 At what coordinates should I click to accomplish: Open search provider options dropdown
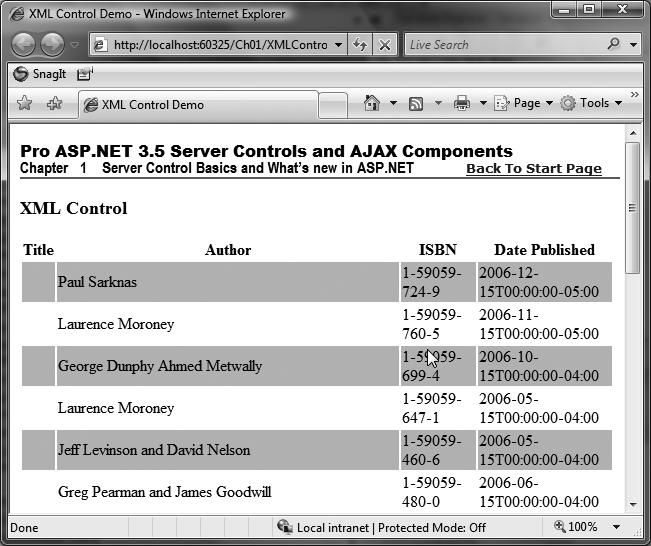tap(633, 44)
